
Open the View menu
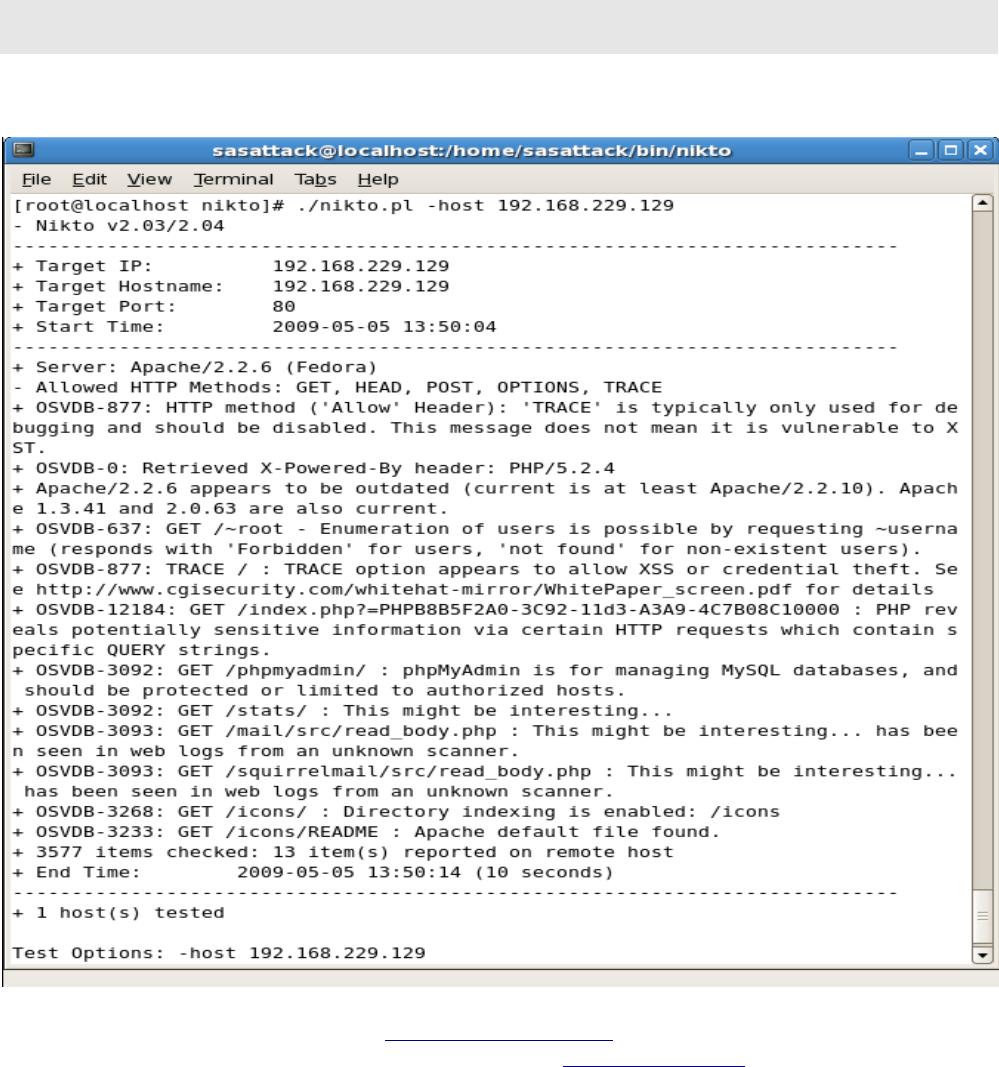click(x=149, y=180)
